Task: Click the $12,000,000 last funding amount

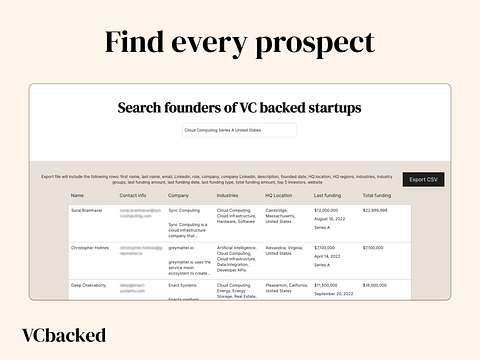Action: click(x=326, y=210)
